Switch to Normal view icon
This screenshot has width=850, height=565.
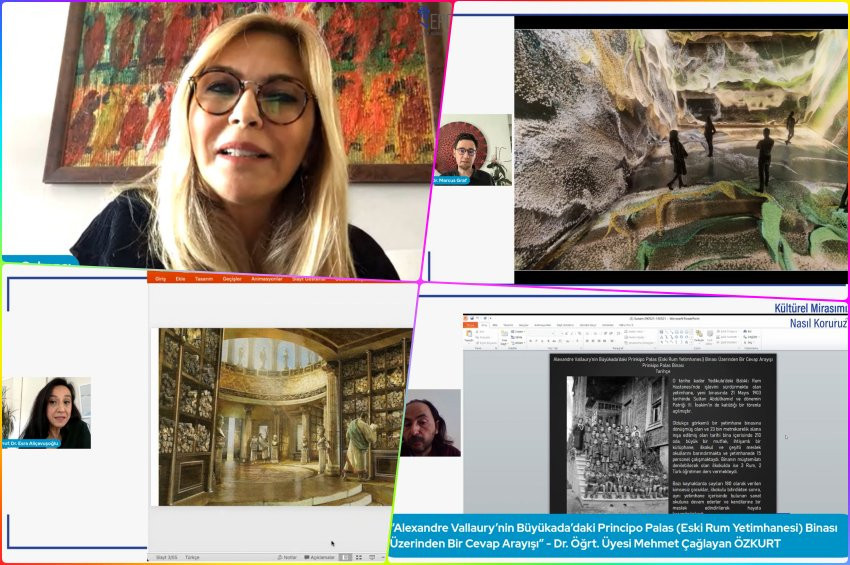346,557
